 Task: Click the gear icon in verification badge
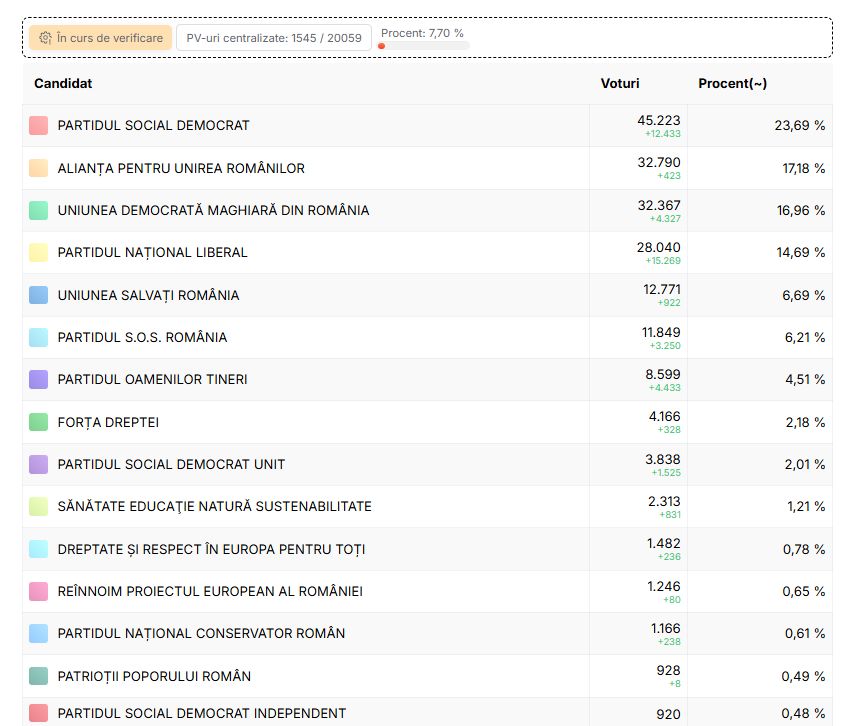coord(45,38)
